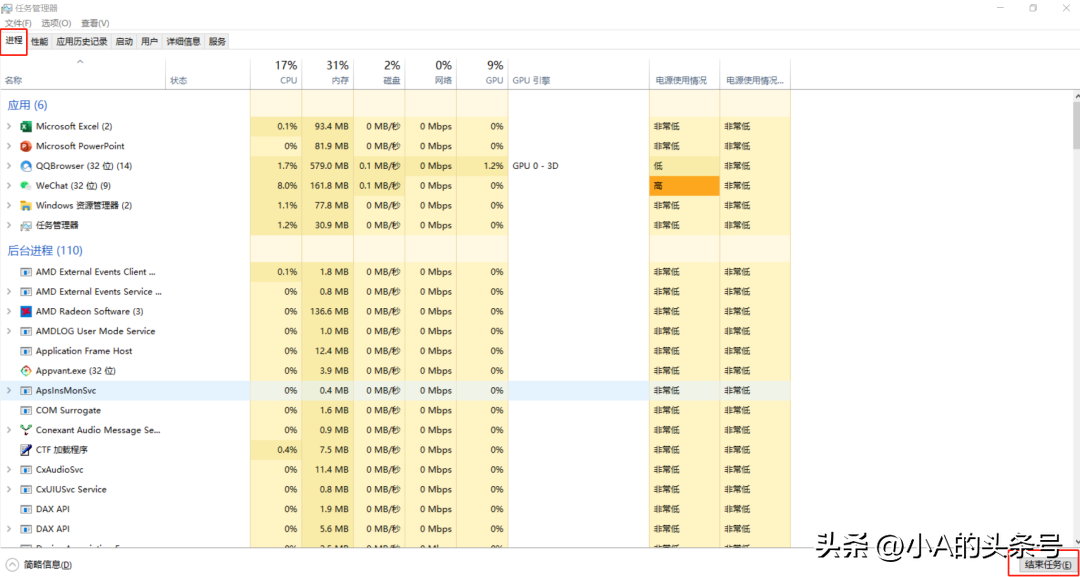Click the WeChat app icon
The image size is (1080, 577).
pyautogui.click(x=26, y=186)
